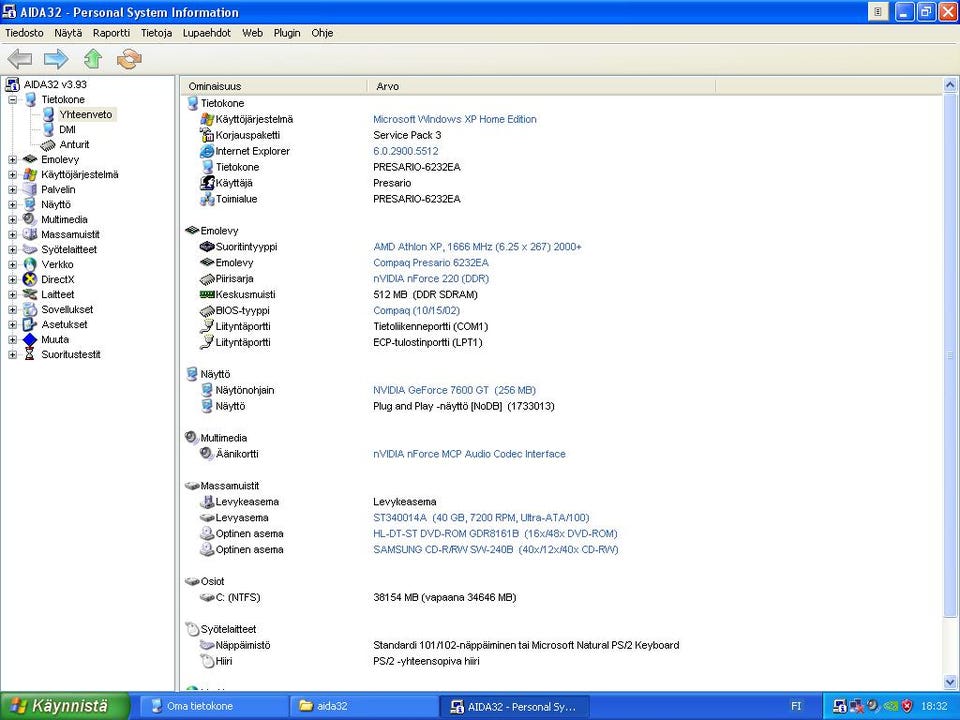960x720 pixels.
Task: Select the Yhteenveto tree icon
Action: pyautogui.click(x=48, y=114)
